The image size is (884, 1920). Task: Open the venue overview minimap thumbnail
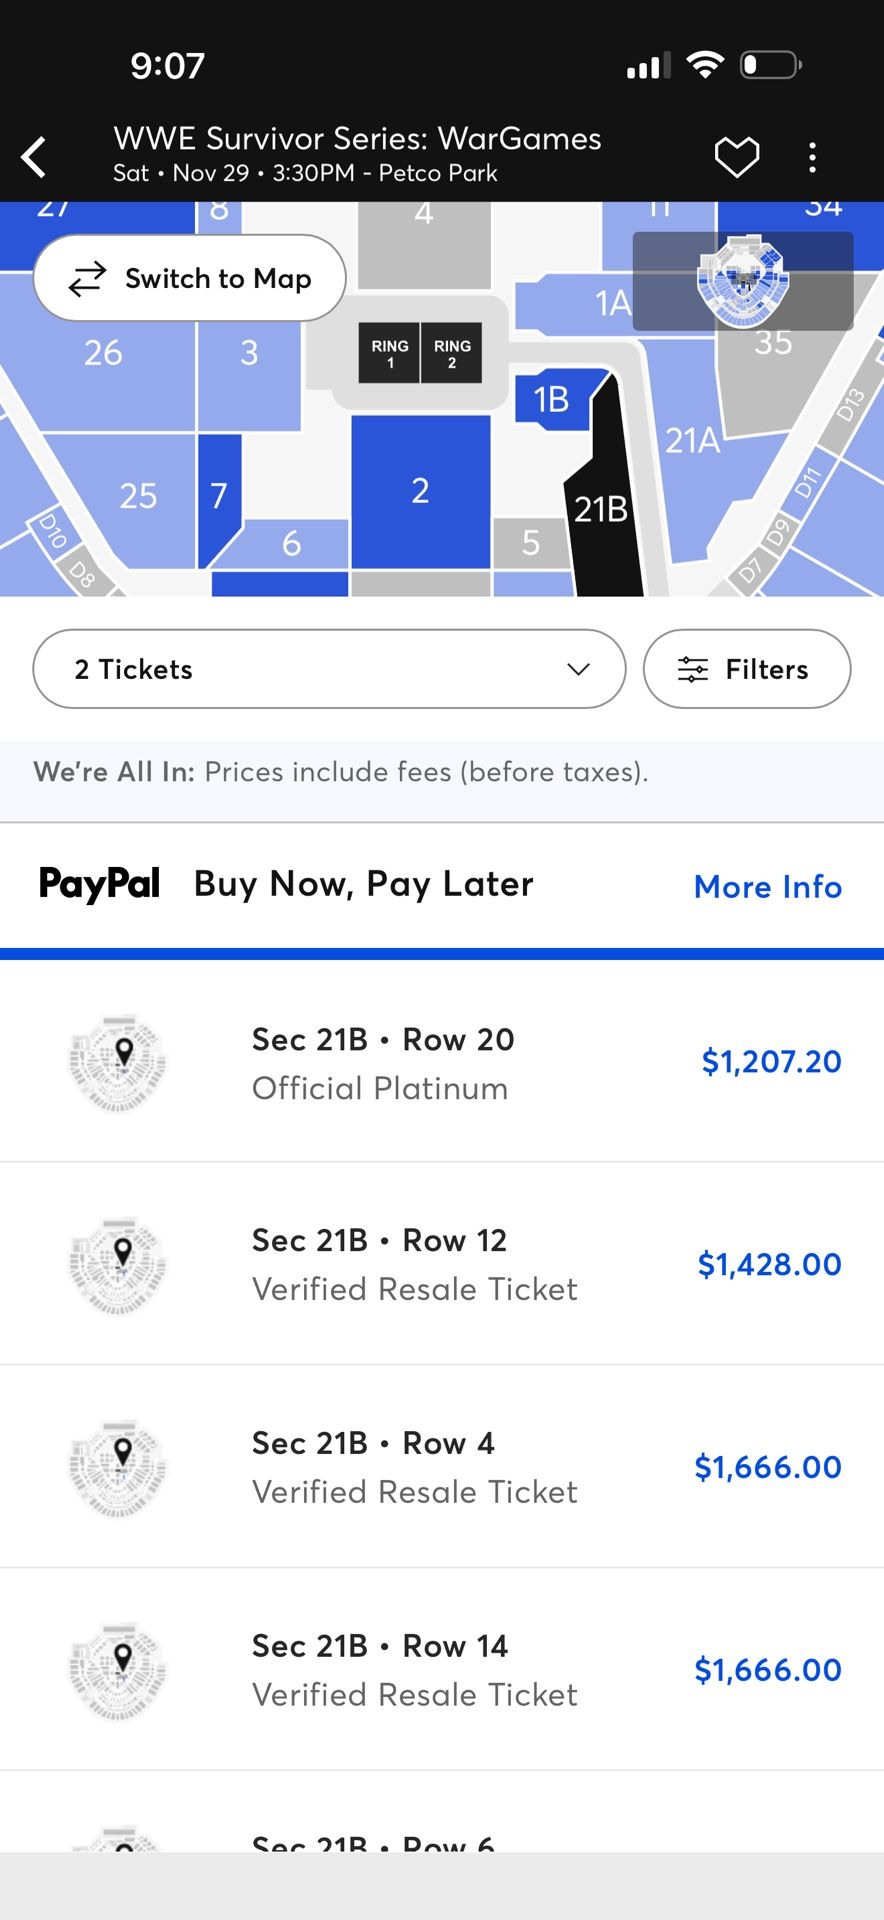[743, 281]
